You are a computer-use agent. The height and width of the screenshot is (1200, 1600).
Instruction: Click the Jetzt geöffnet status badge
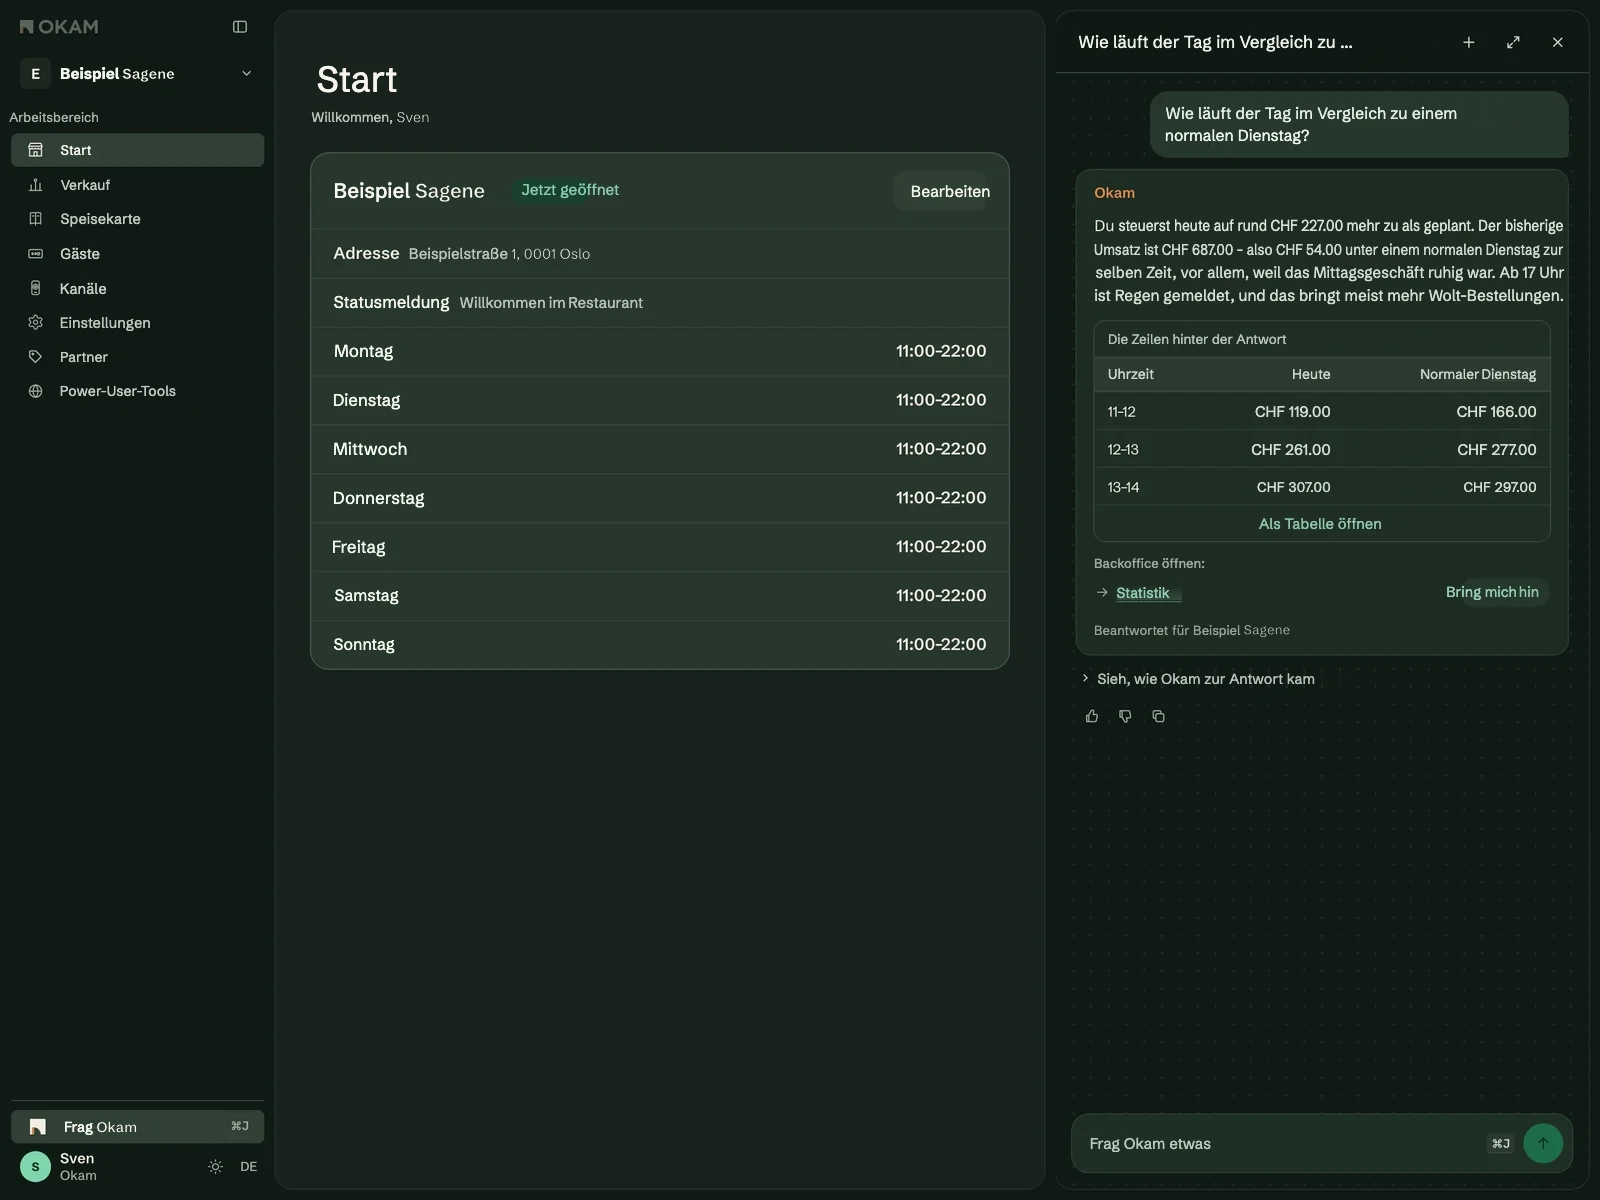pos(570,190)
